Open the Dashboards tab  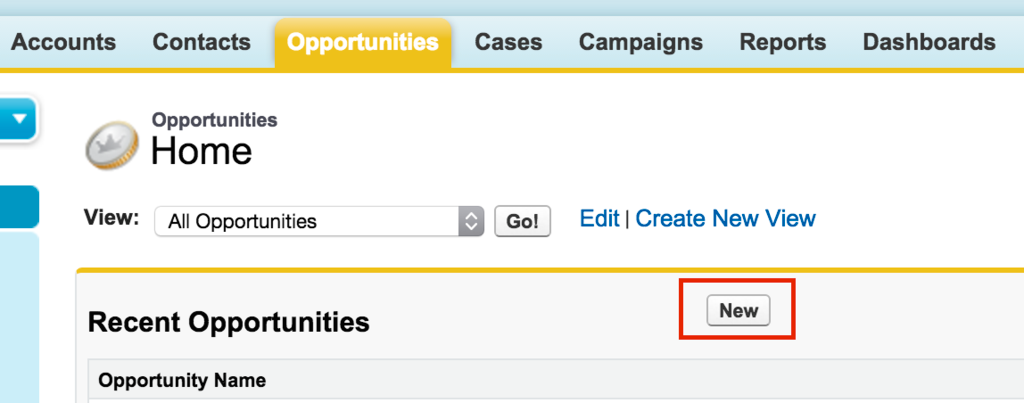coord(929,42)
